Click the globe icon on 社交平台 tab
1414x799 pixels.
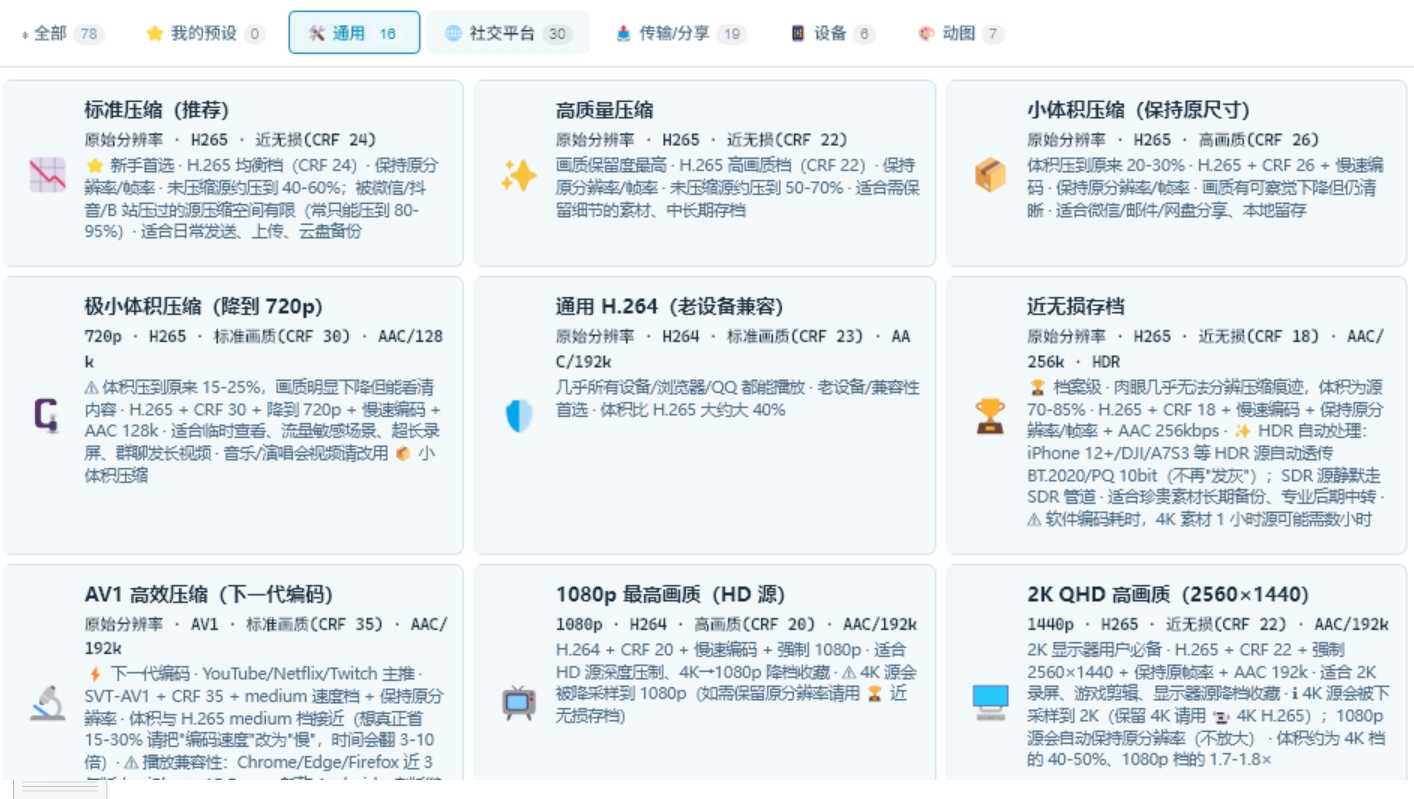pos(454,33)
